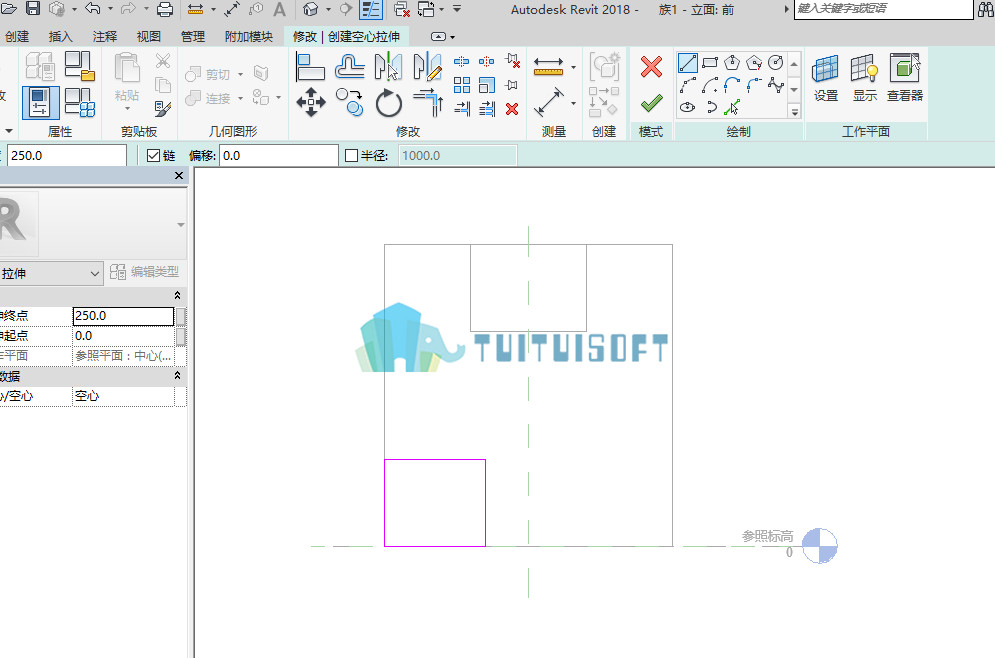Click the Save icon in the quick access toolbar

33,8
